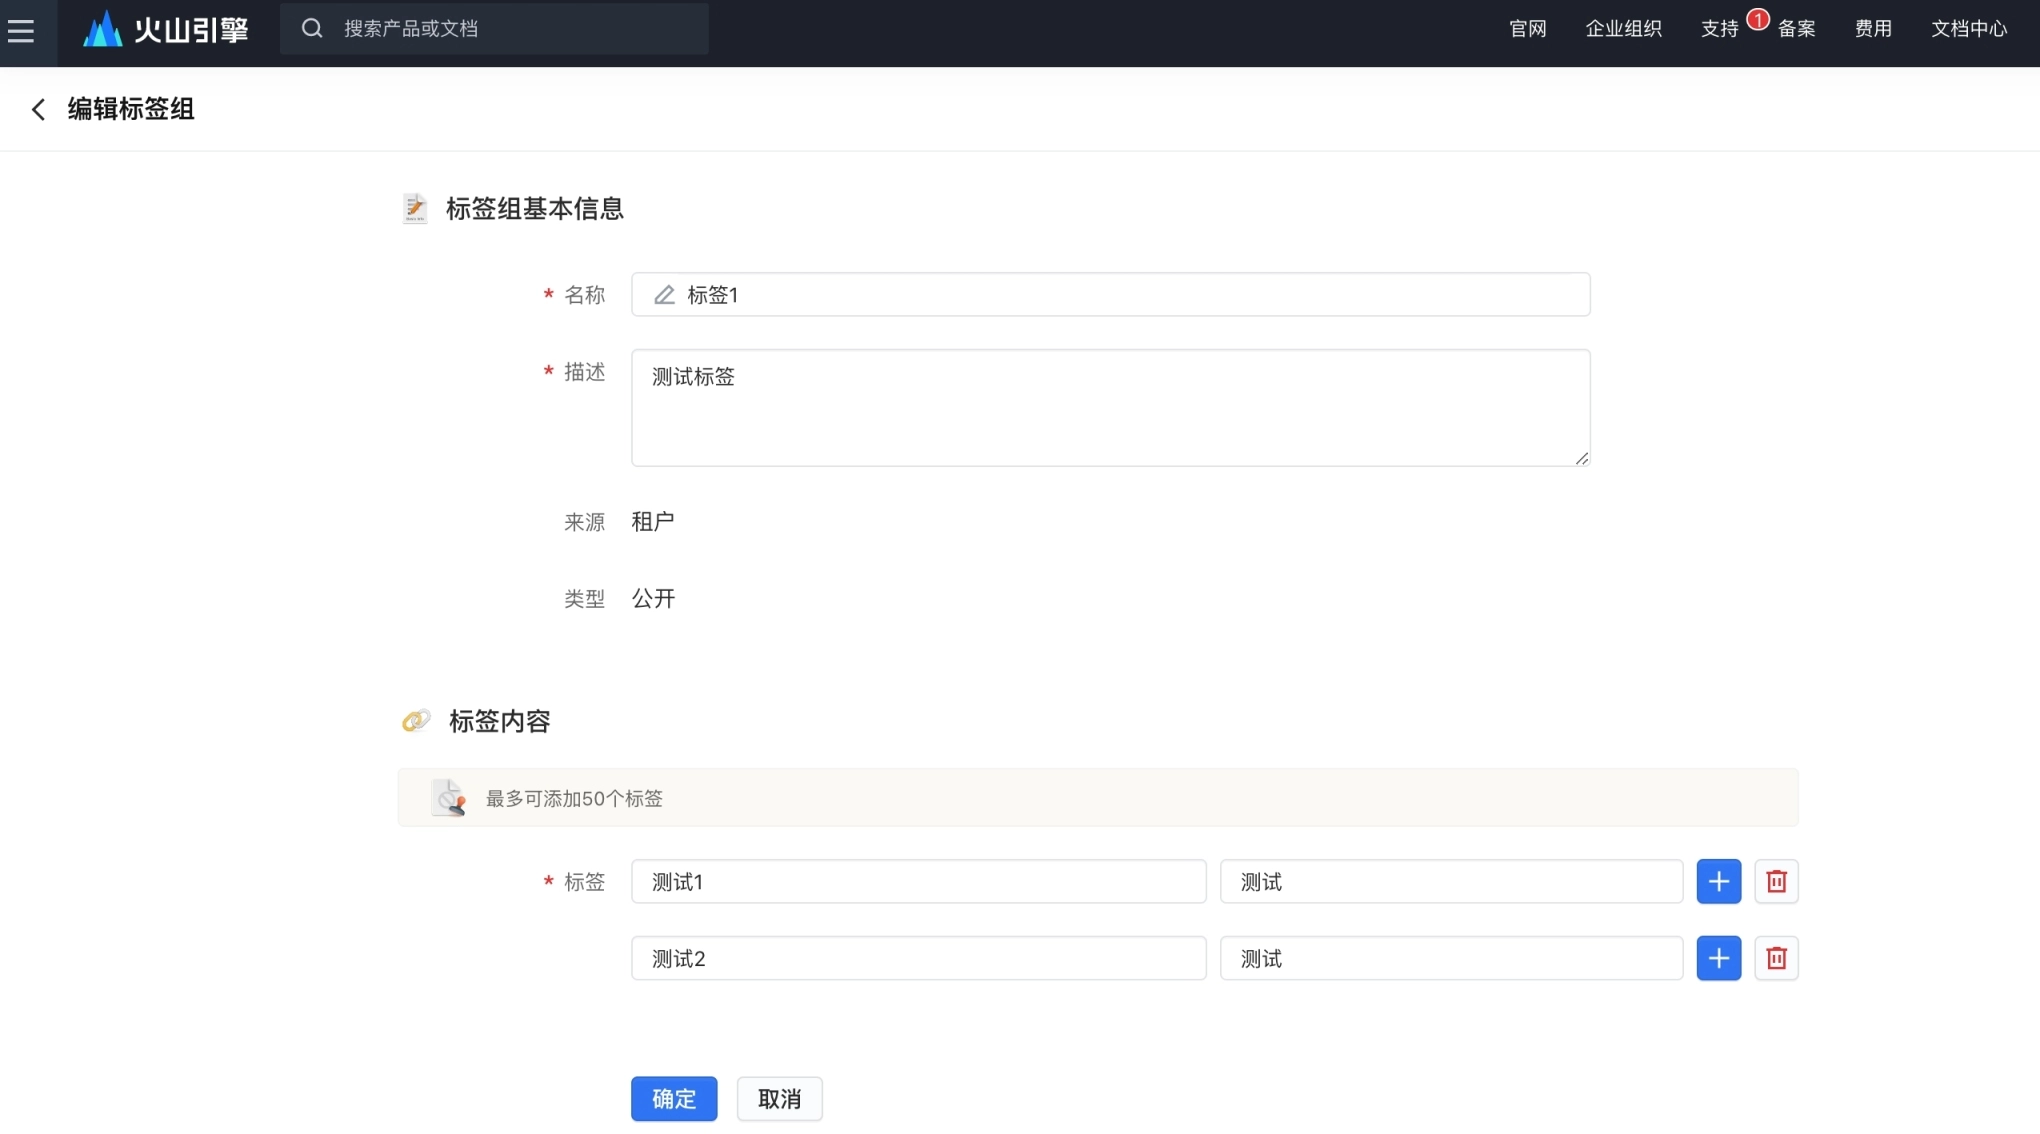Click the 描述 description textarea
Image resolution: width=2040 pixels, height=1134 pixels.
coord(1110,407)
